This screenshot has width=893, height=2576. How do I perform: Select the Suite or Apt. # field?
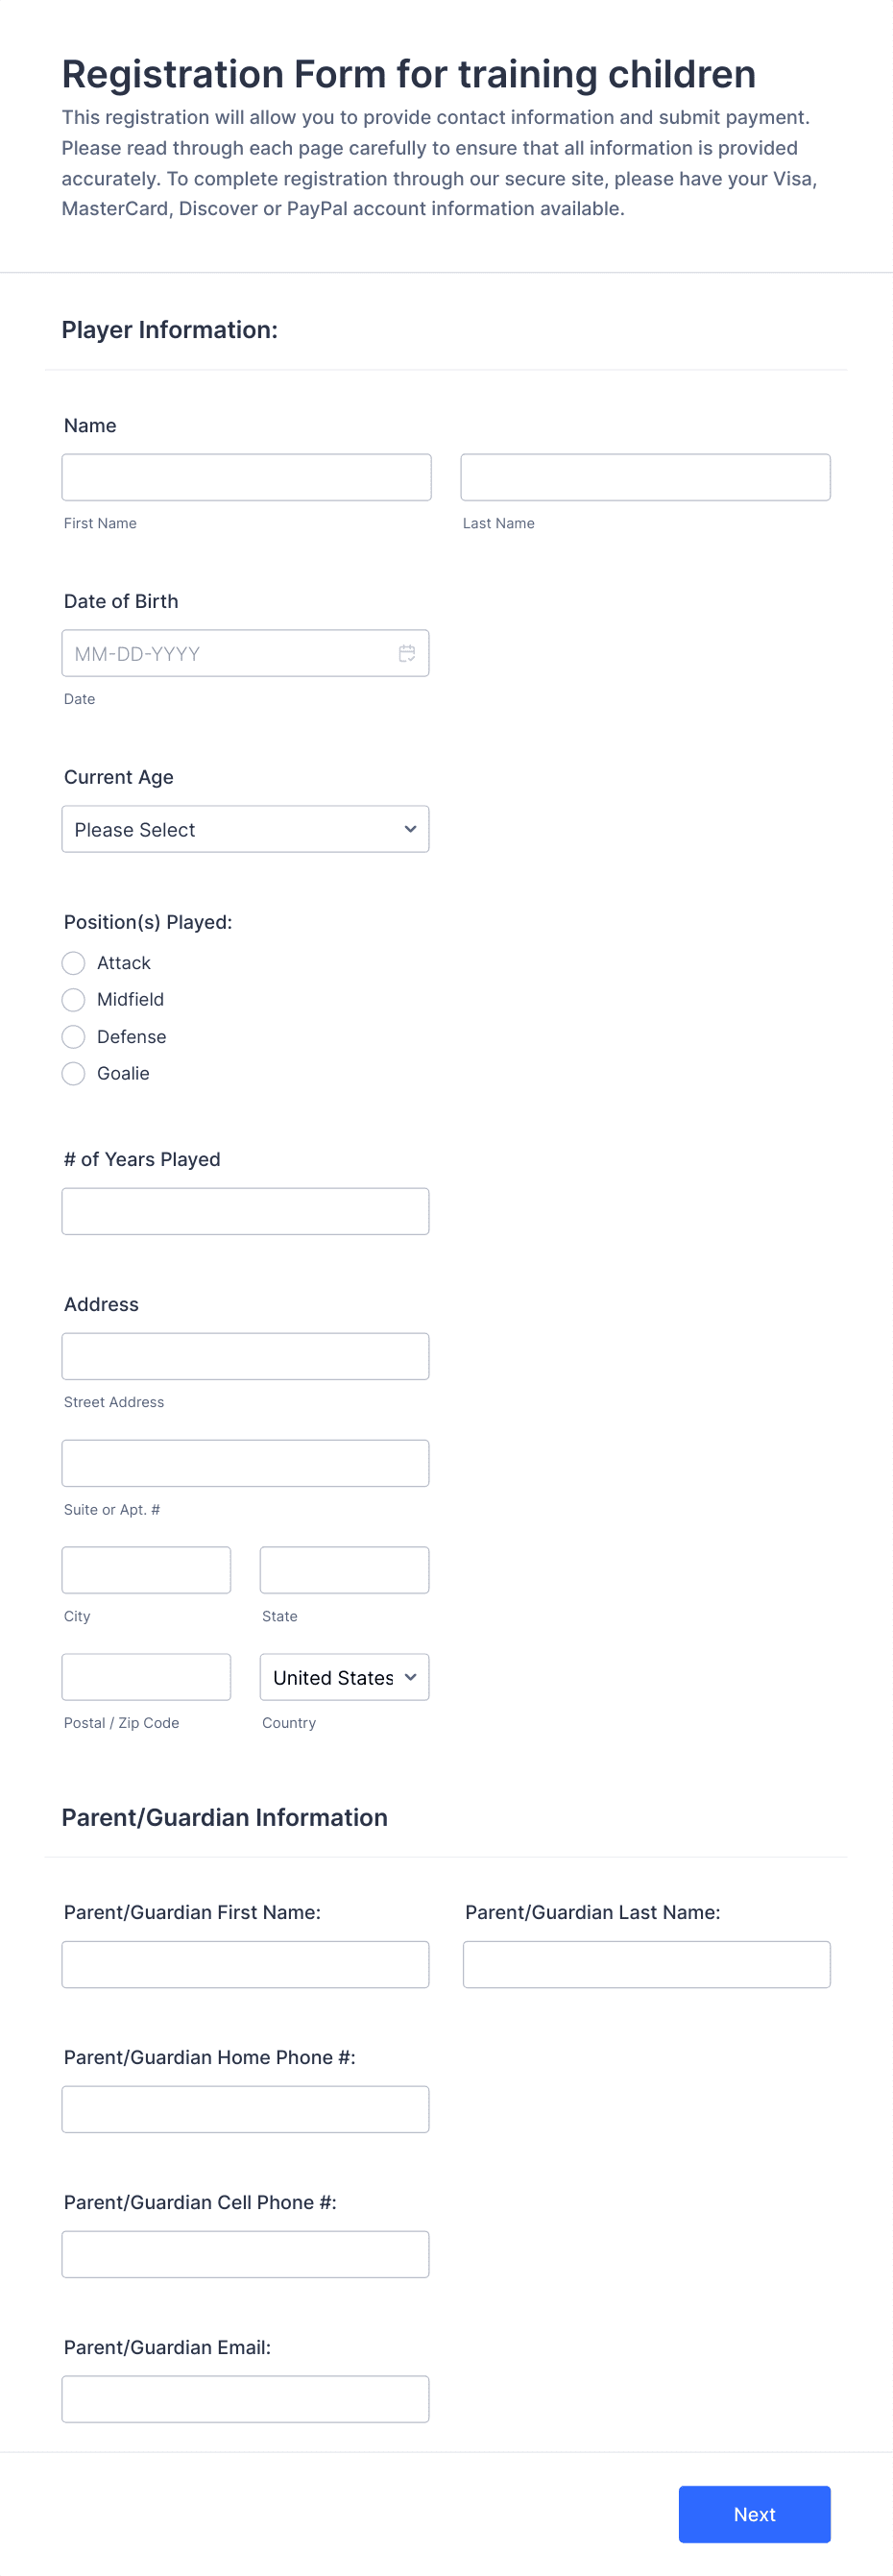coord(245,1463)
